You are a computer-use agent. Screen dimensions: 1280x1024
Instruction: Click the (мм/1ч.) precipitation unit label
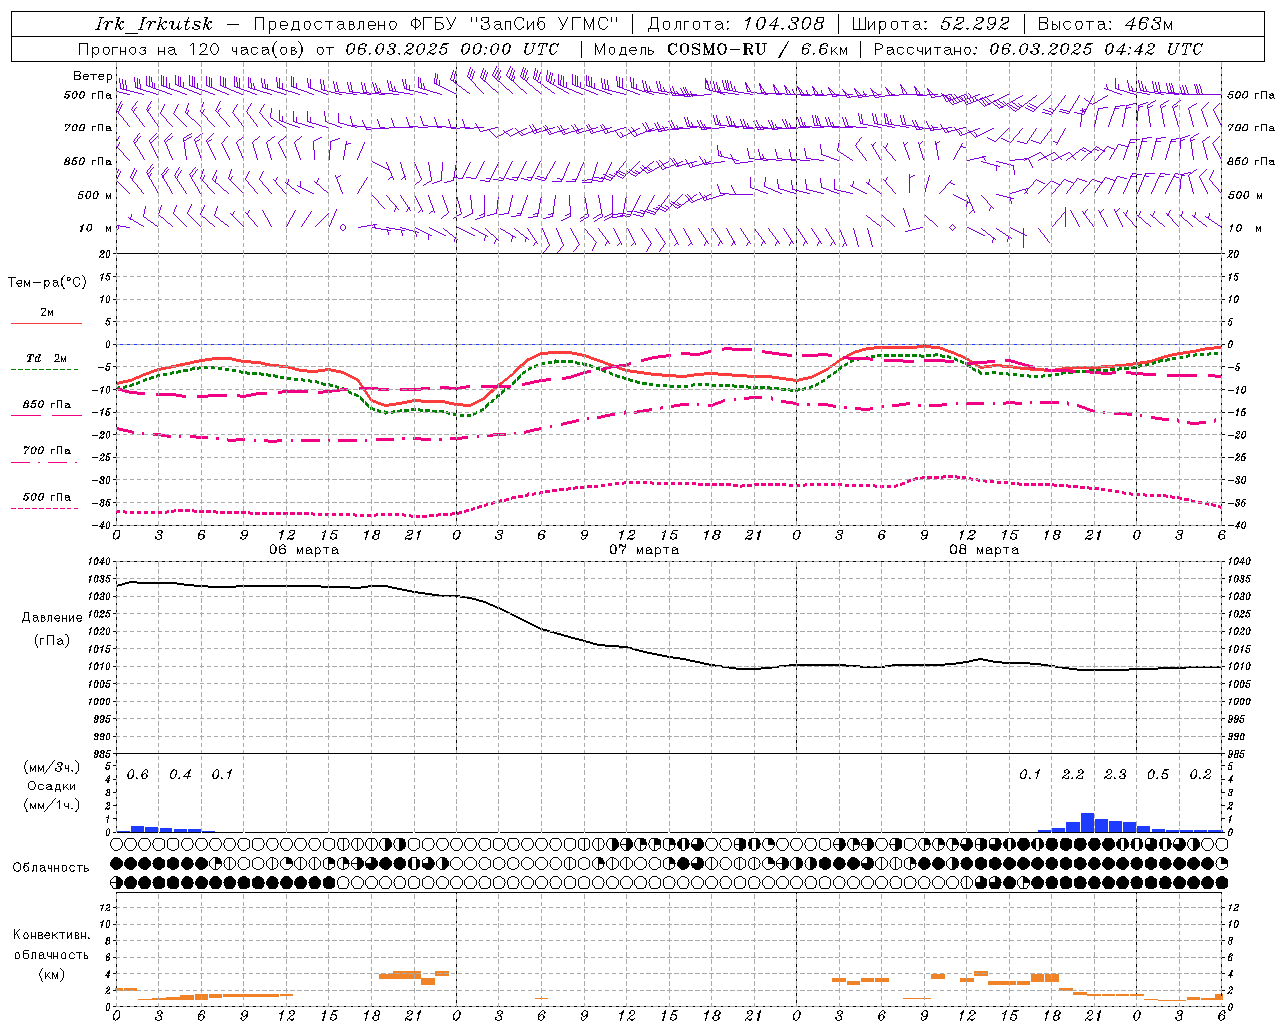(52, 806)
